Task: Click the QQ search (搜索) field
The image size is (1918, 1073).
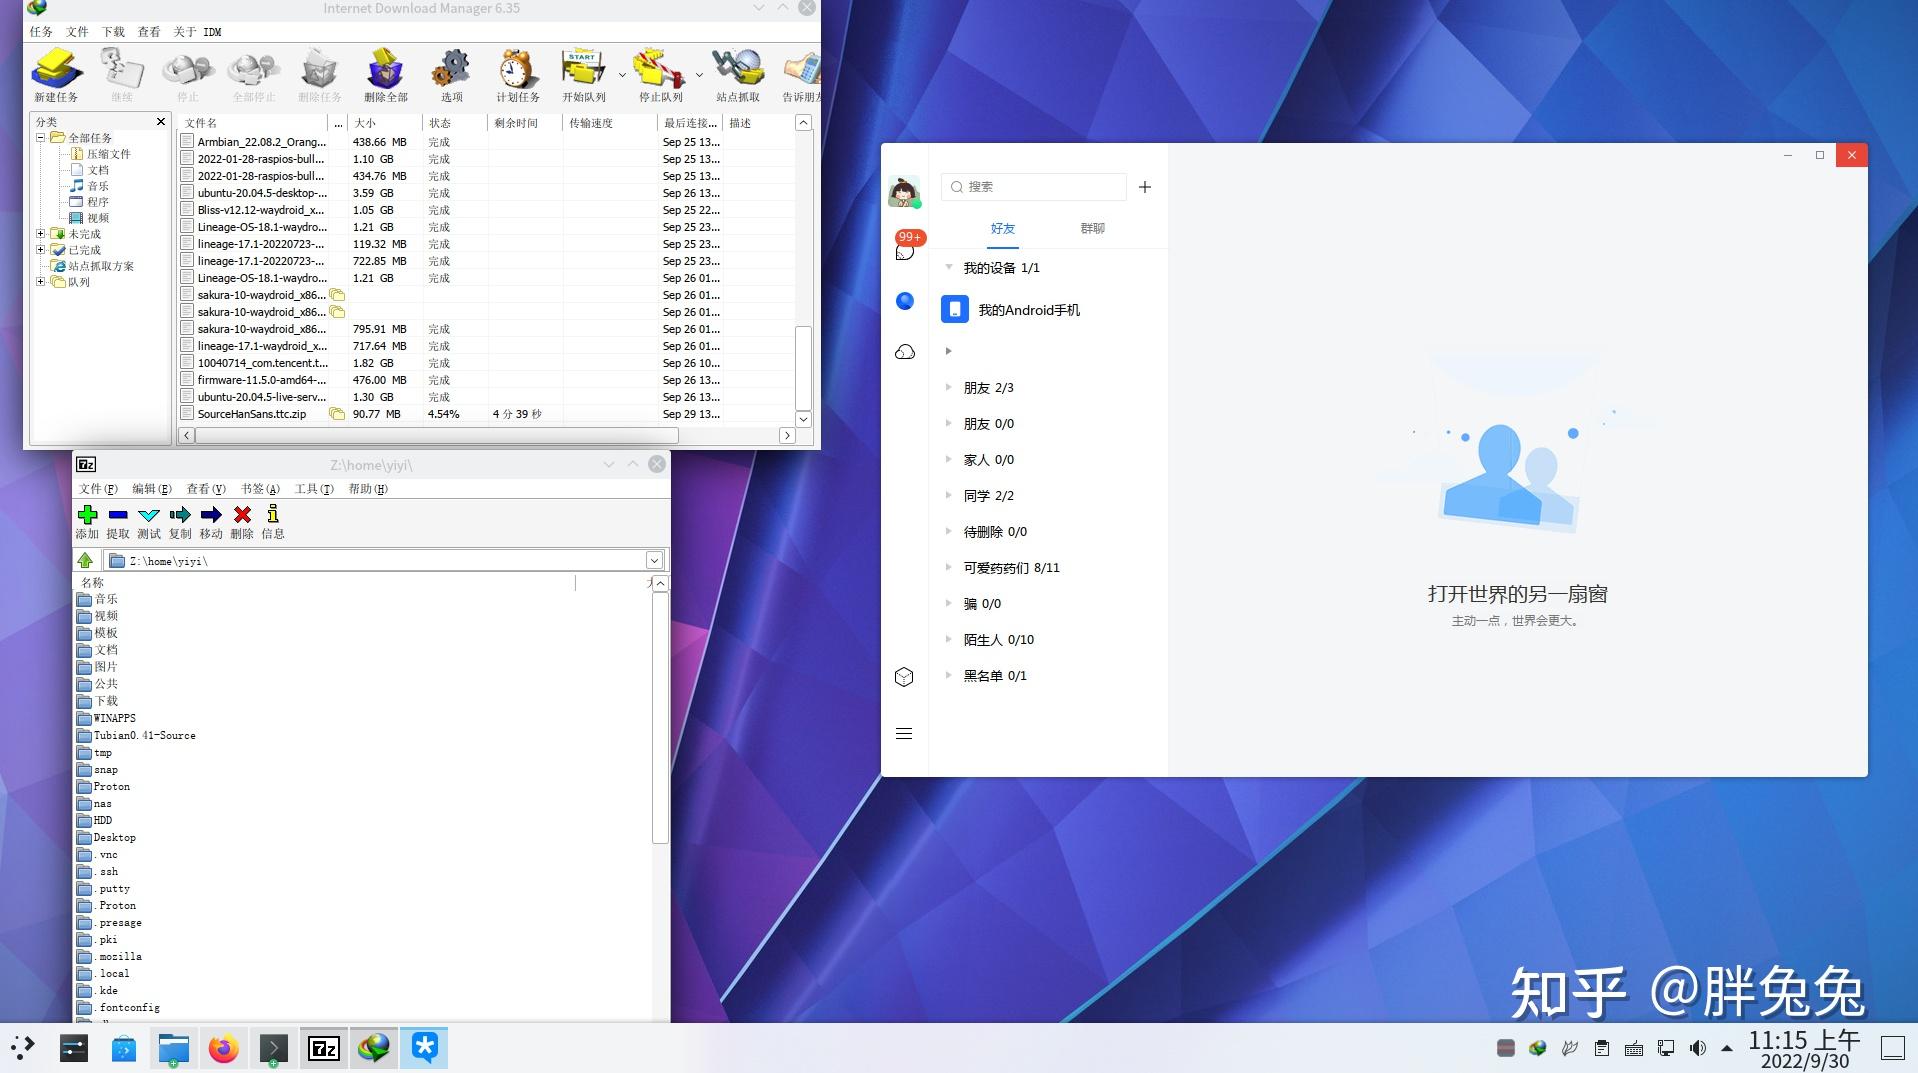Action: pos(1034,187)
